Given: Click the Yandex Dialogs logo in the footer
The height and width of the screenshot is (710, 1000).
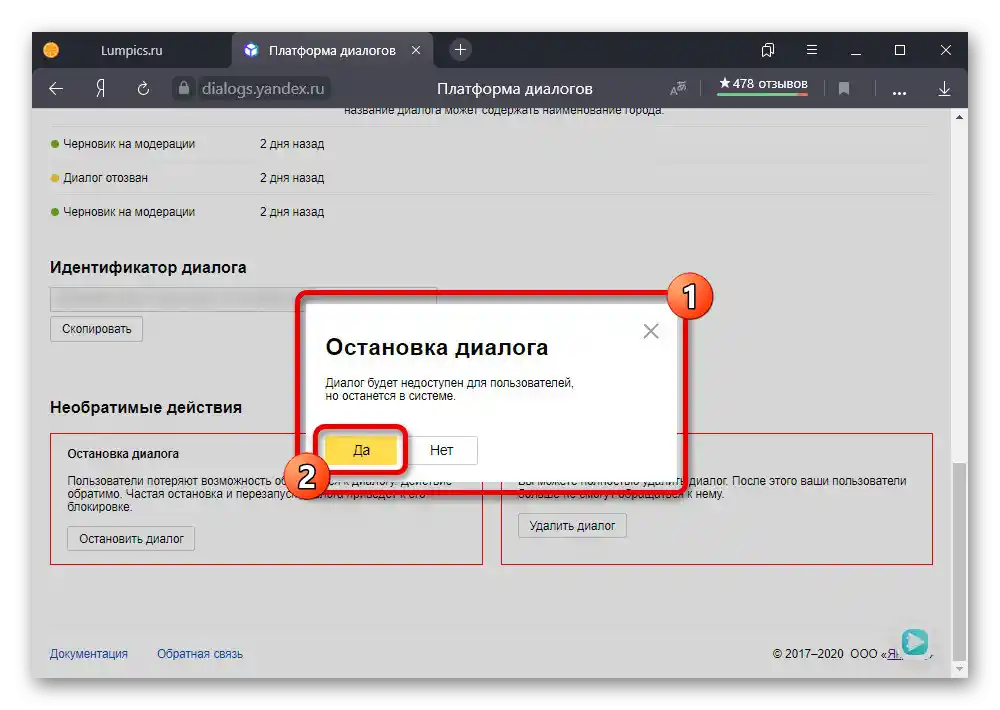Looking at the screenshot, I should [915, 643].
